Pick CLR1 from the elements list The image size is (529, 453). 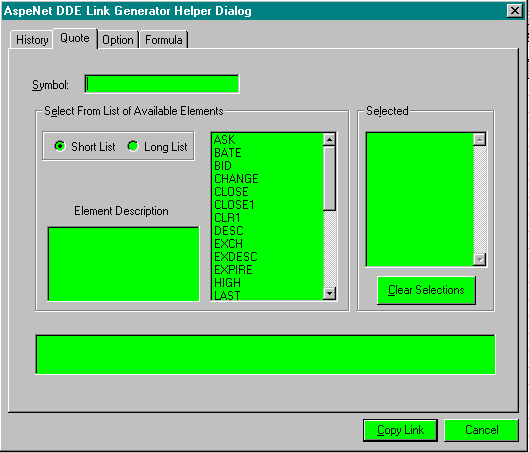[268, 218]
